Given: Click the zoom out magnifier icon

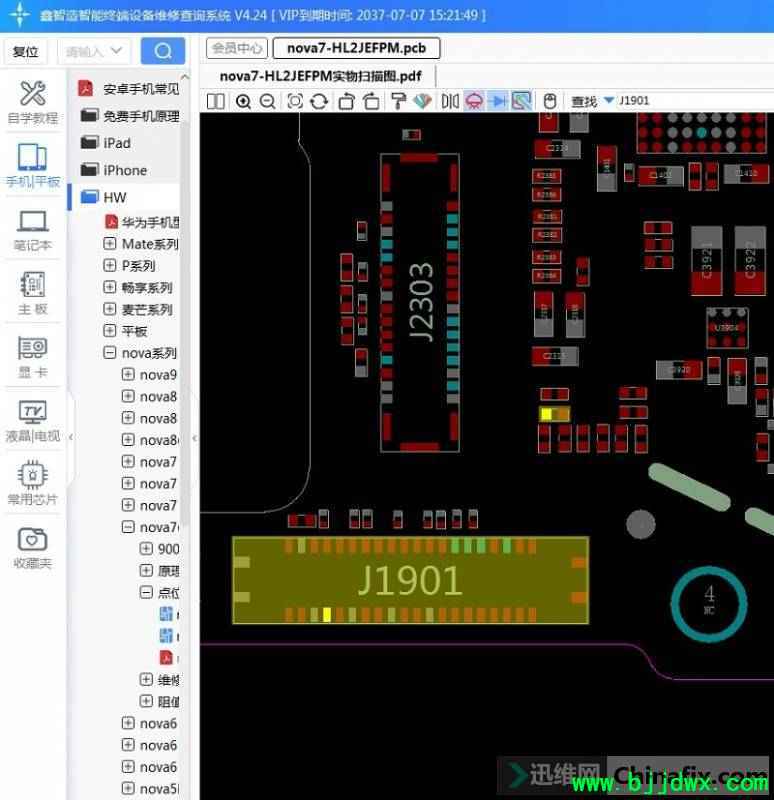Looking at the screenshot, I should (x=267, y=101).
